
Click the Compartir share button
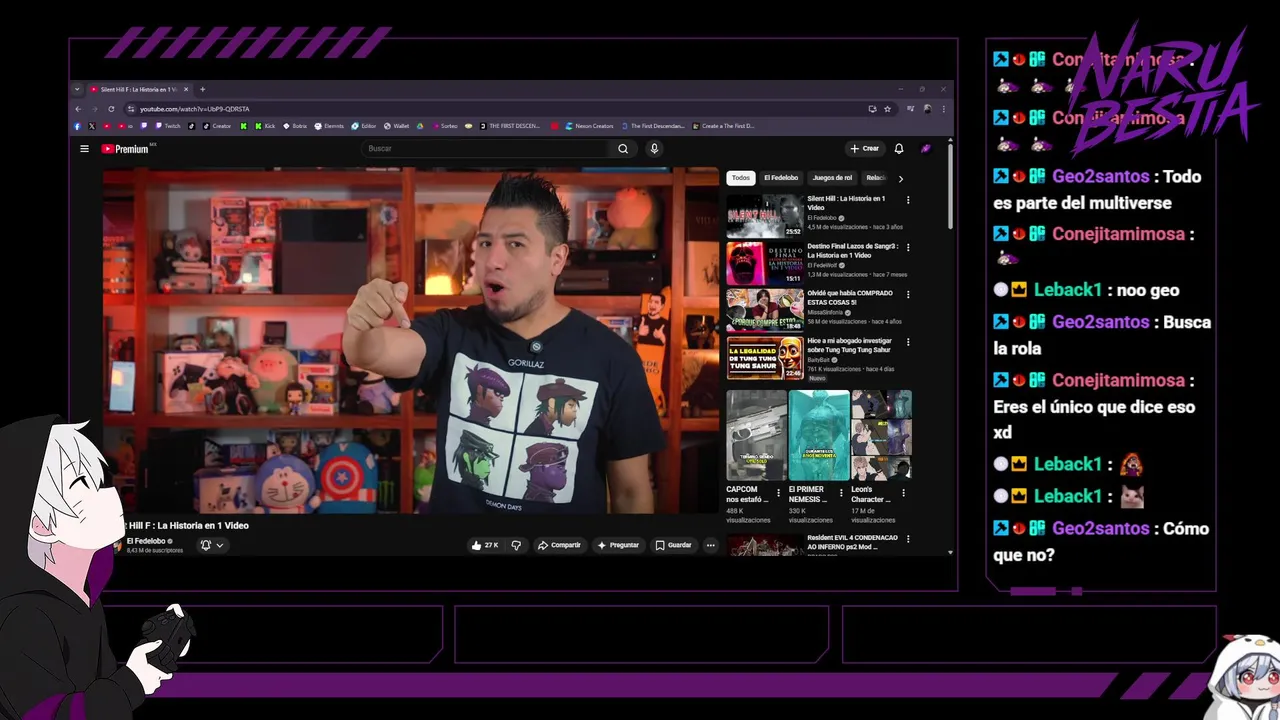pos(559,545)
